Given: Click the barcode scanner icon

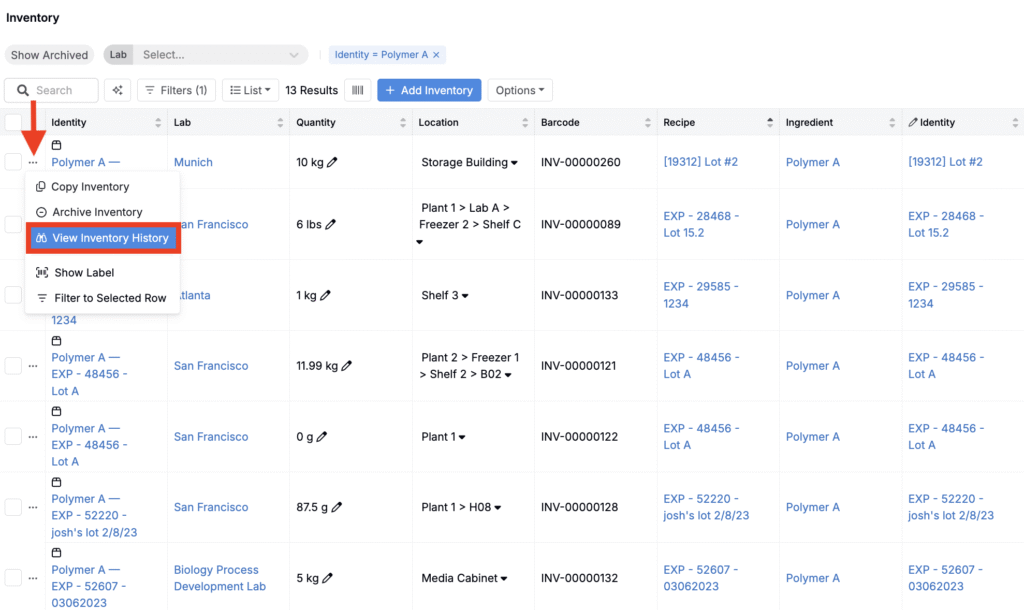Looking at the screenshot, I should pos(357,90).
